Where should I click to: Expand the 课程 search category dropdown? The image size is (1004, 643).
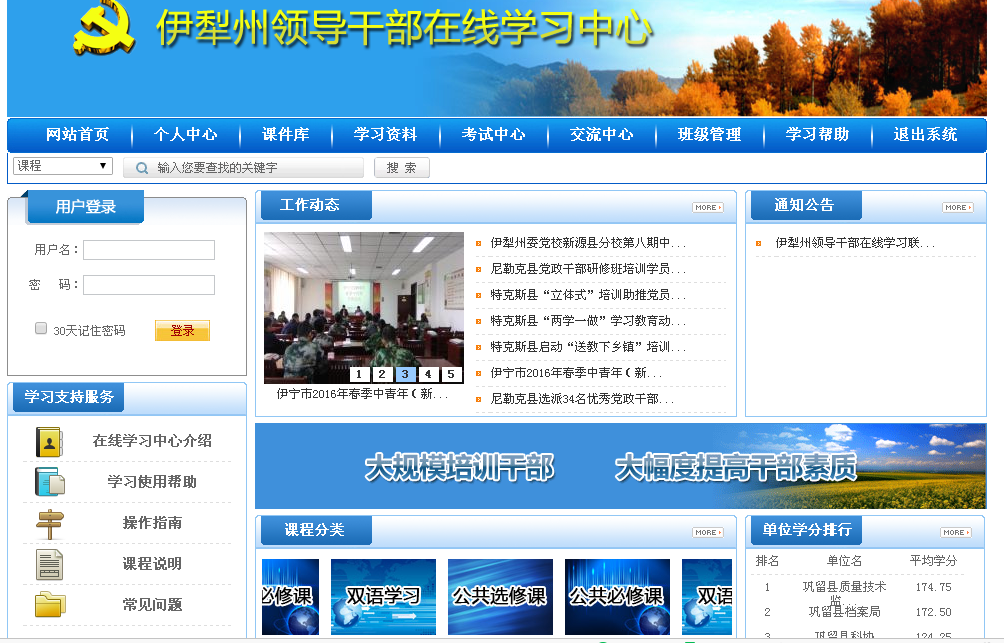tap(62, 166)
